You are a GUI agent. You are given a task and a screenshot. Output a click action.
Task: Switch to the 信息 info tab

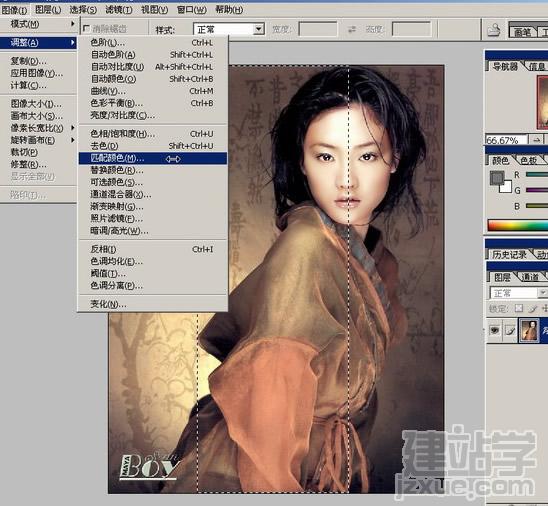(537, 66)
